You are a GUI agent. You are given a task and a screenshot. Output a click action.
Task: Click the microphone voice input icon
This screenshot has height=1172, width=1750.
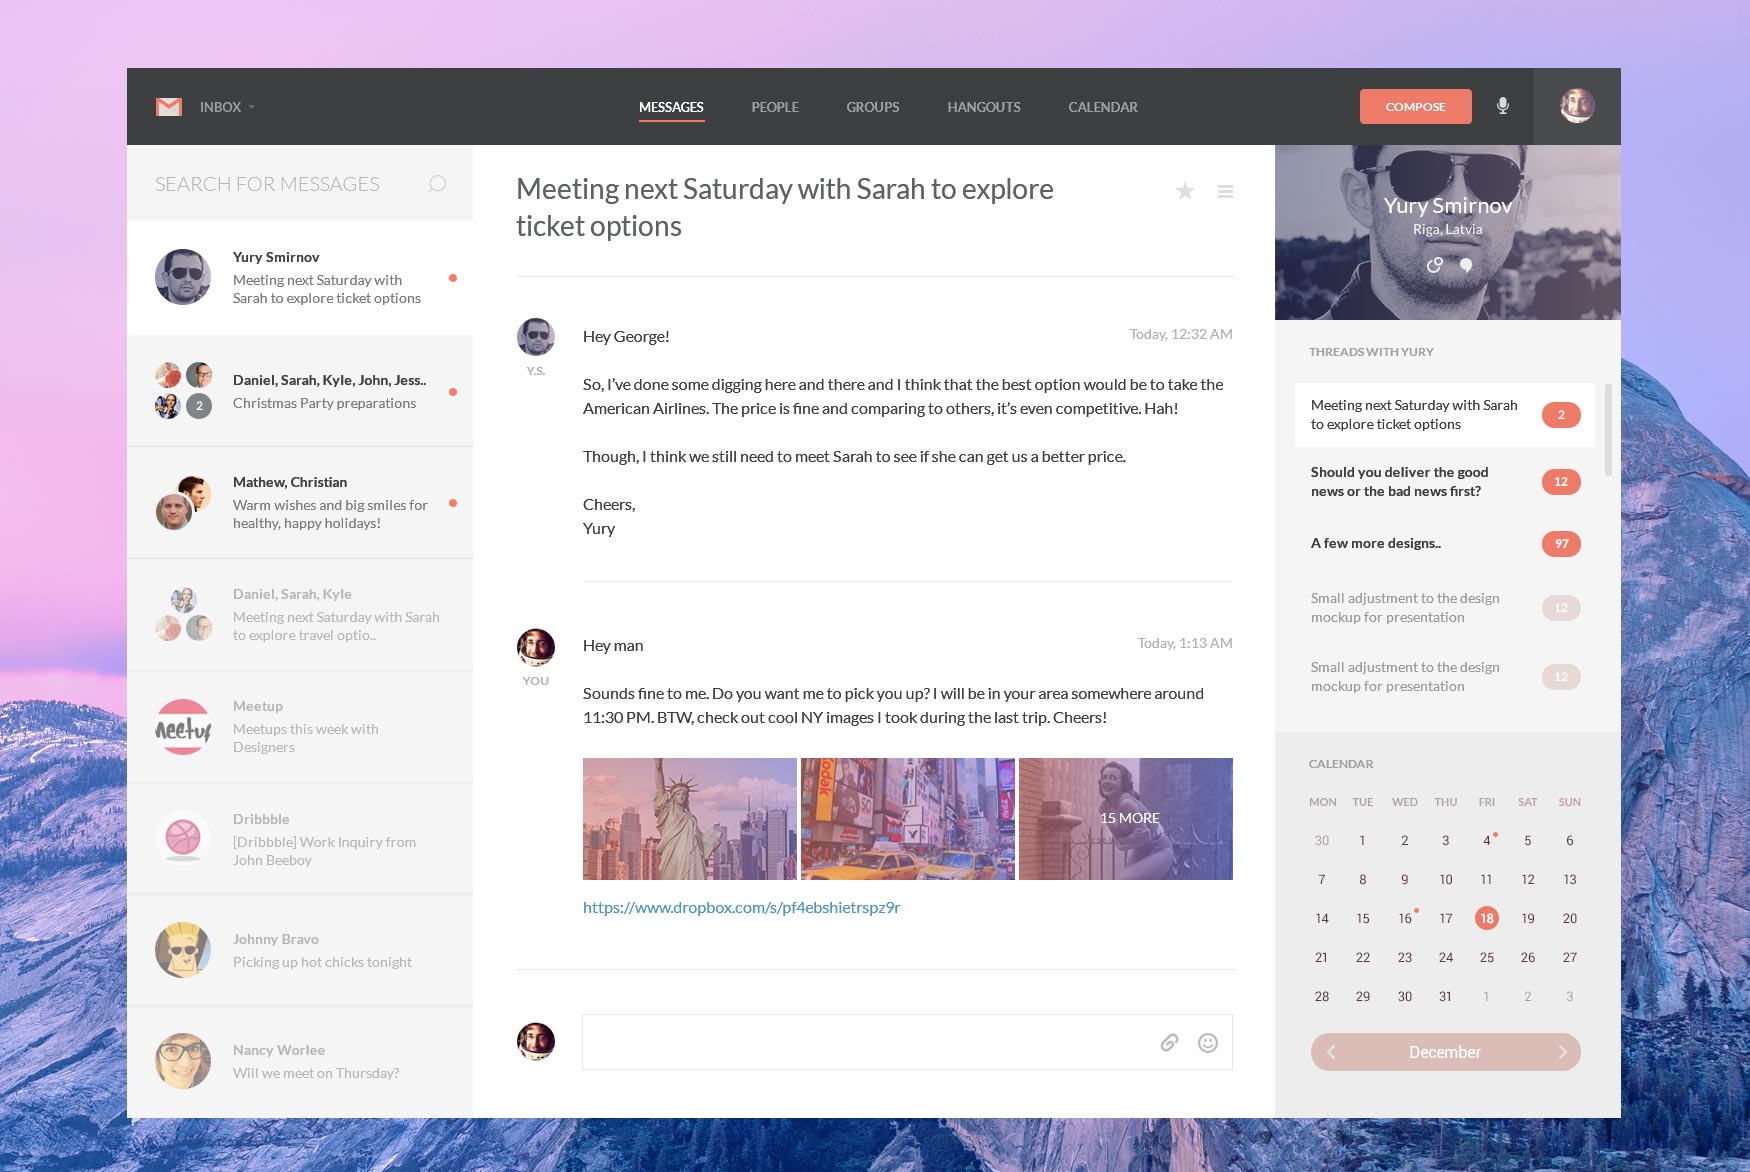click(x=1502, y=106)
